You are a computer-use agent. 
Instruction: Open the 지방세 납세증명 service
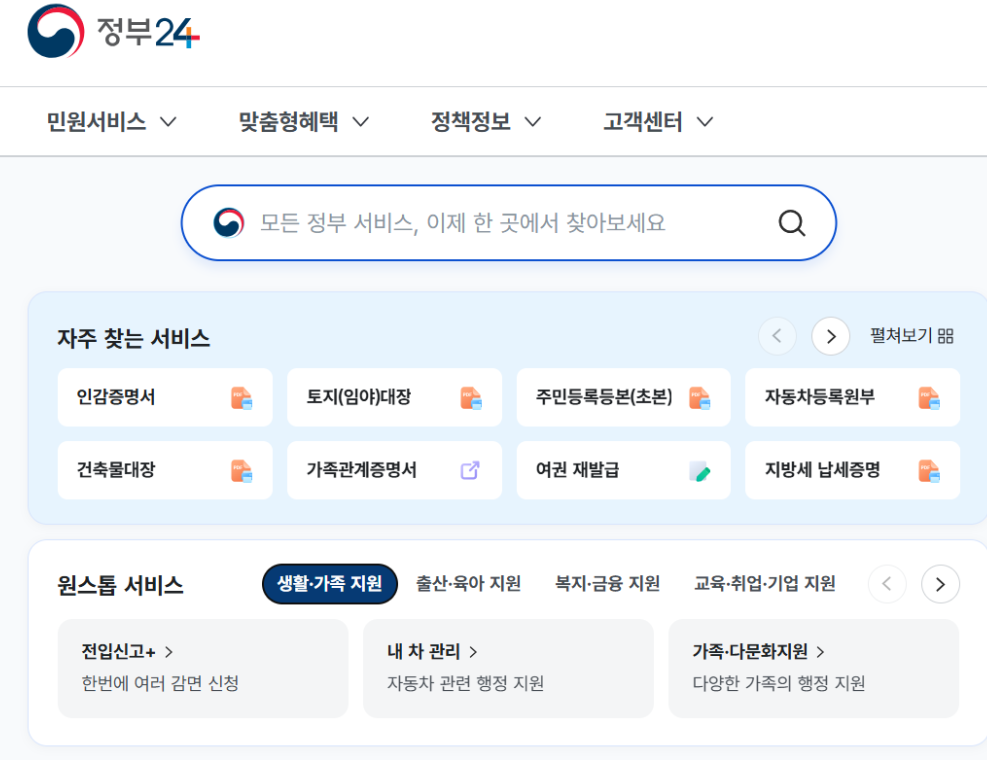pos(853,470)
